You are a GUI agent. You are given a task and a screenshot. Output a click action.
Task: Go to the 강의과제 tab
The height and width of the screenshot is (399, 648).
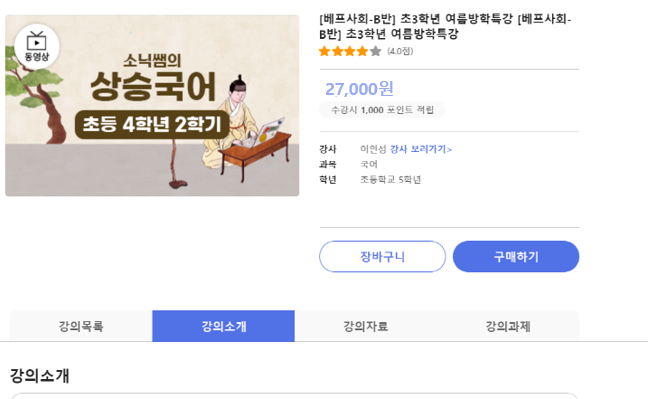point(508,326)
